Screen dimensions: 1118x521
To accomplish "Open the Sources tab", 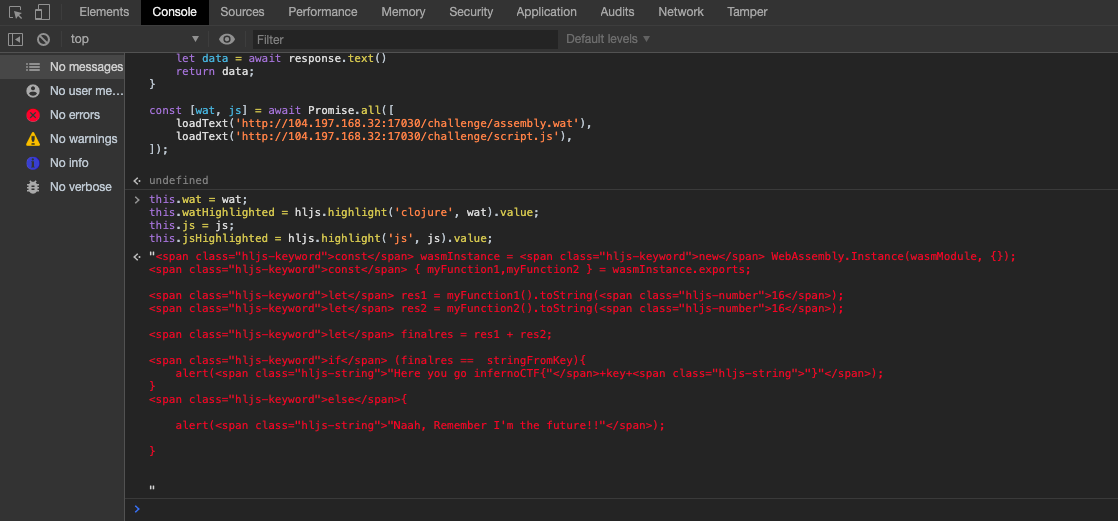I will coord(242,12).
